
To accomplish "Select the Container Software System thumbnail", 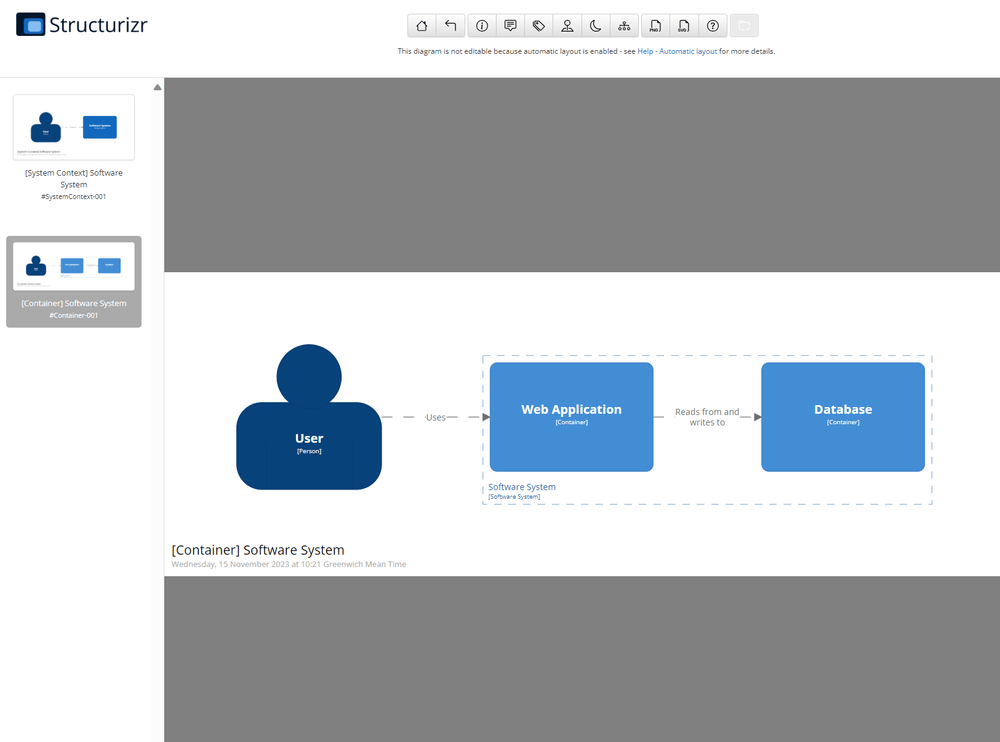I will (x=73, y=267).
